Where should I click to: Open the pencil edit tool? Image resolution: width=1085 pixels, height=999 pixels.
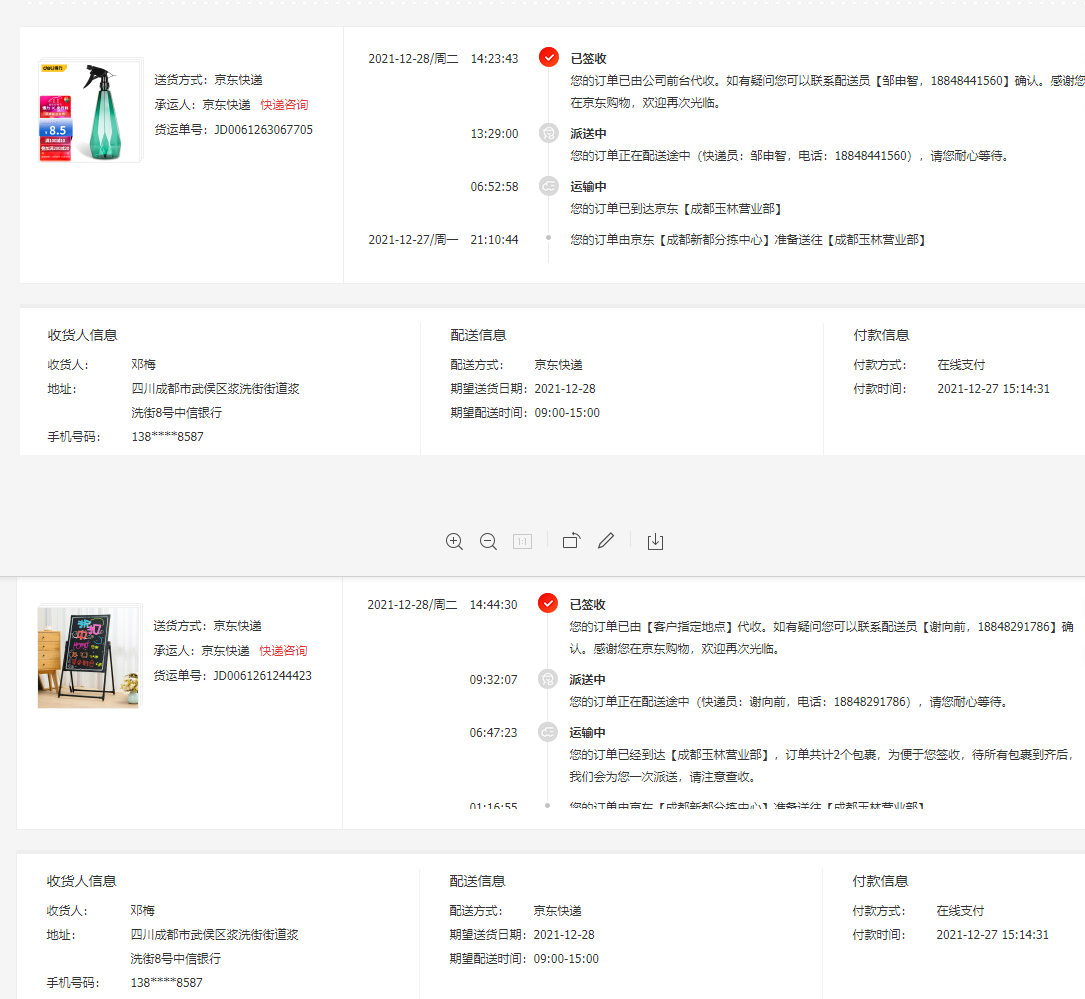(x=606, y=540)
